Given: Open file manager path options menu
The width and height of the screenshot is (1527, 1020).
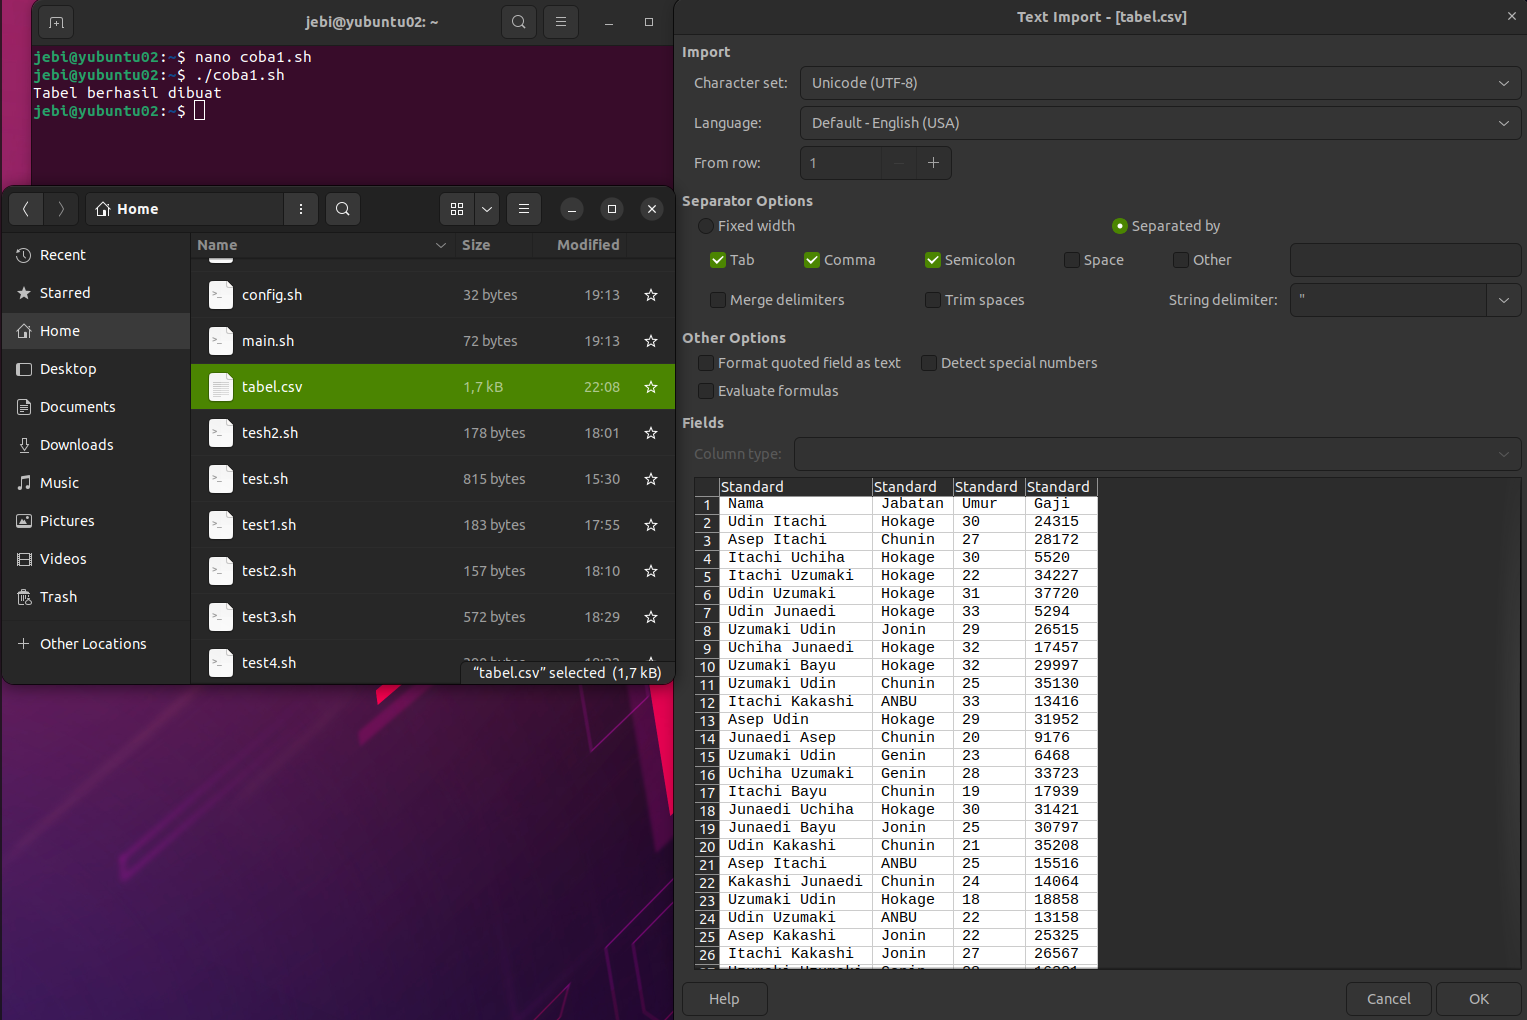Looking at the screenshot, I should coord(300,209).
